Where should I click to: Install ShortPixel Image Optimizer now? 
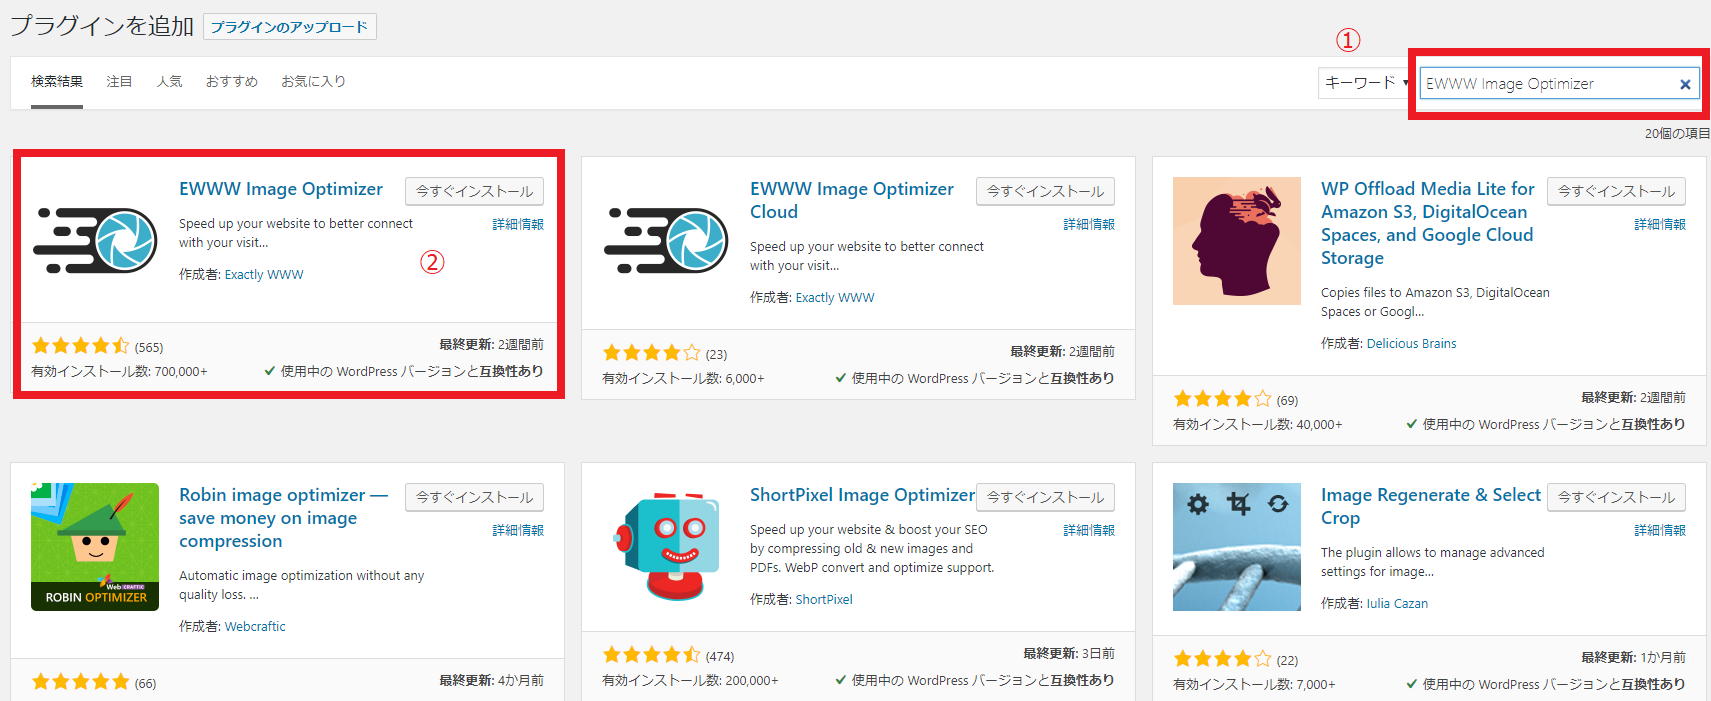[x=1045, y=497]
